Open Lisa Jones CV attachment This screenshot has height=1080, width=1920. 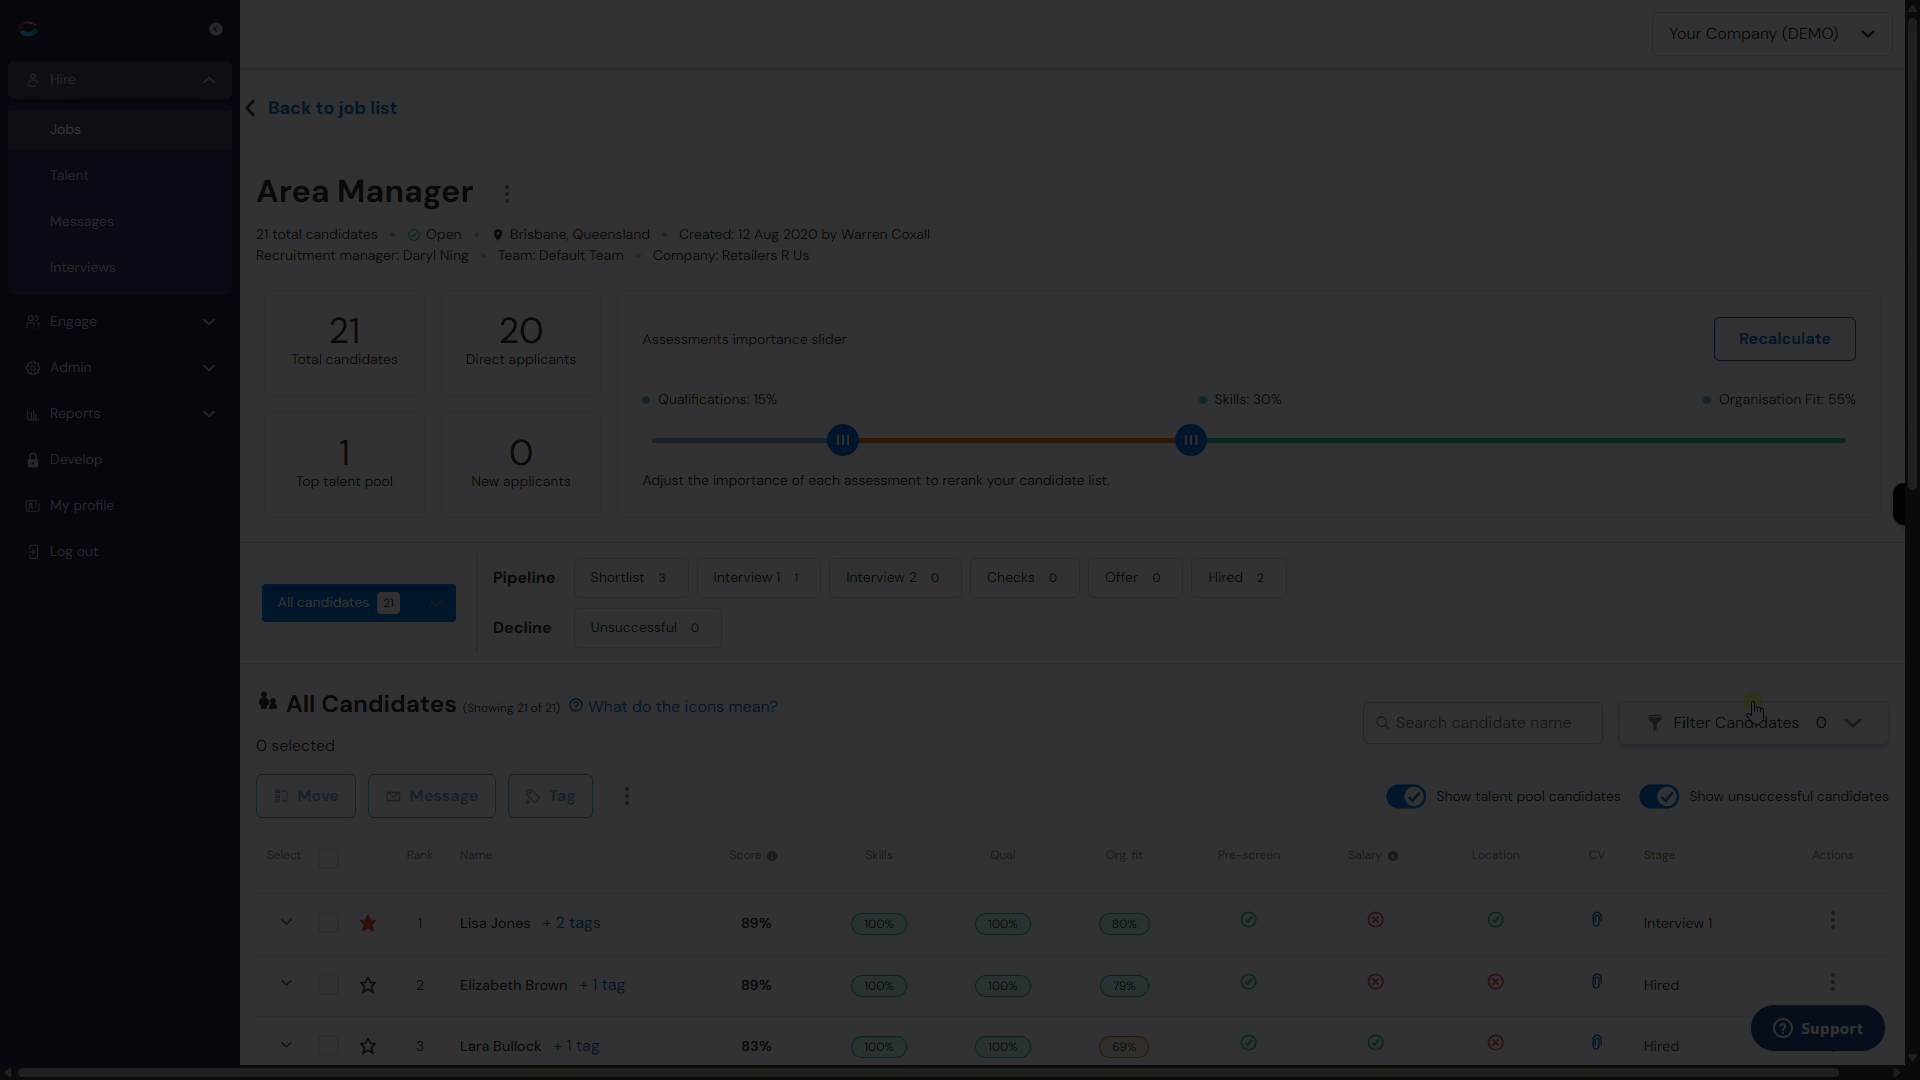(1597, 920)
